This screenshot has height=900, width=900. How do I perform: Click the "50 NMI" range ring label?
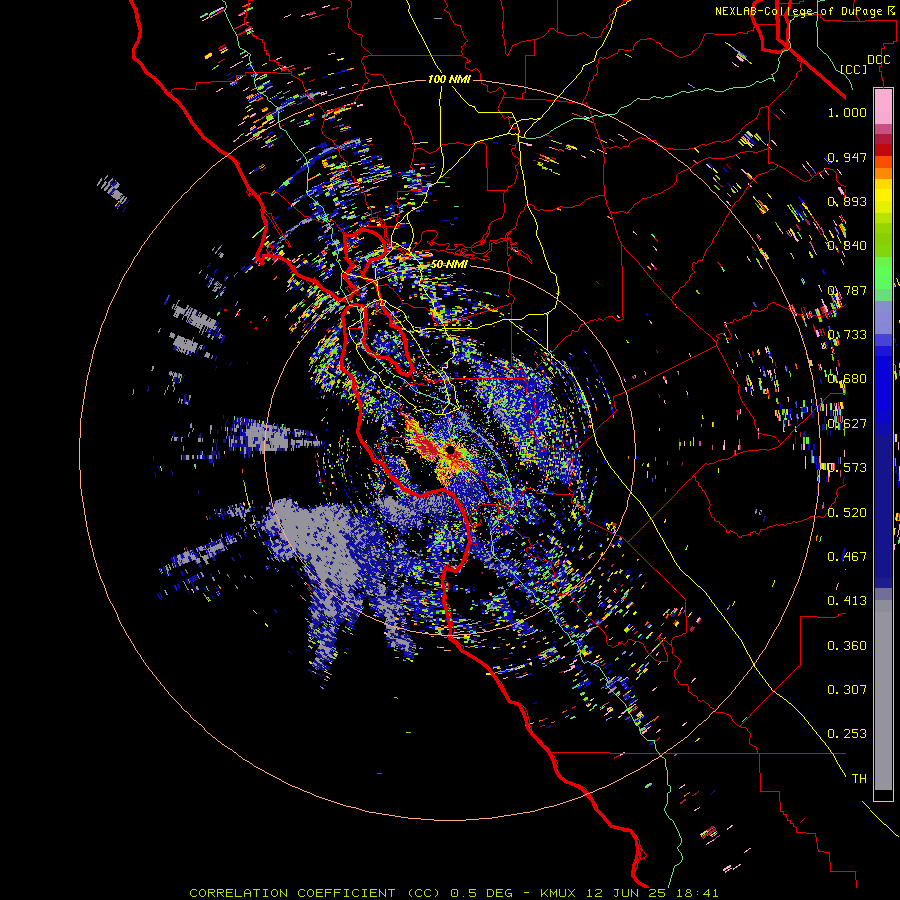pyautogui.click(x=449, y=264)
